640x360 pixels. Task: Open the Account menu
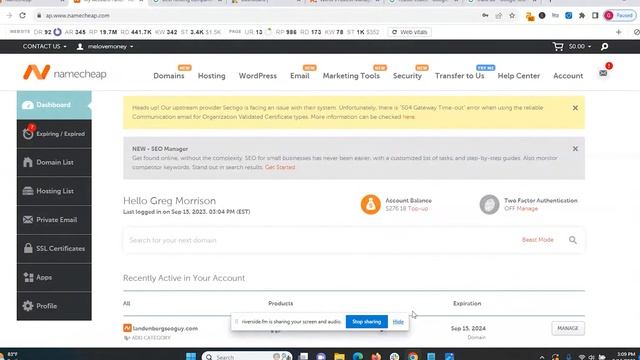(x=568, y=76)
